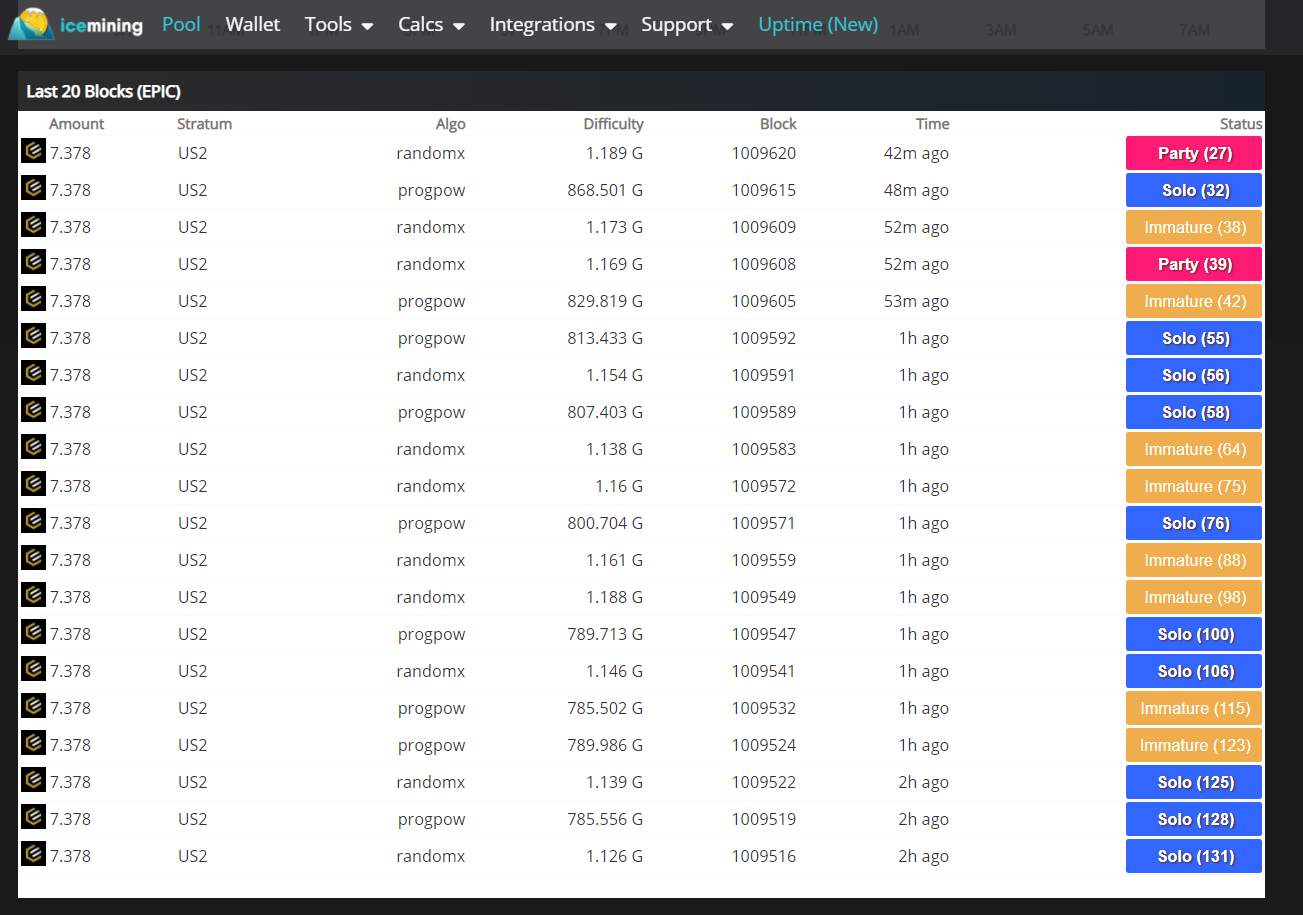Expand the Support dropdown
1303x915 pixels.
coord(687,24)
